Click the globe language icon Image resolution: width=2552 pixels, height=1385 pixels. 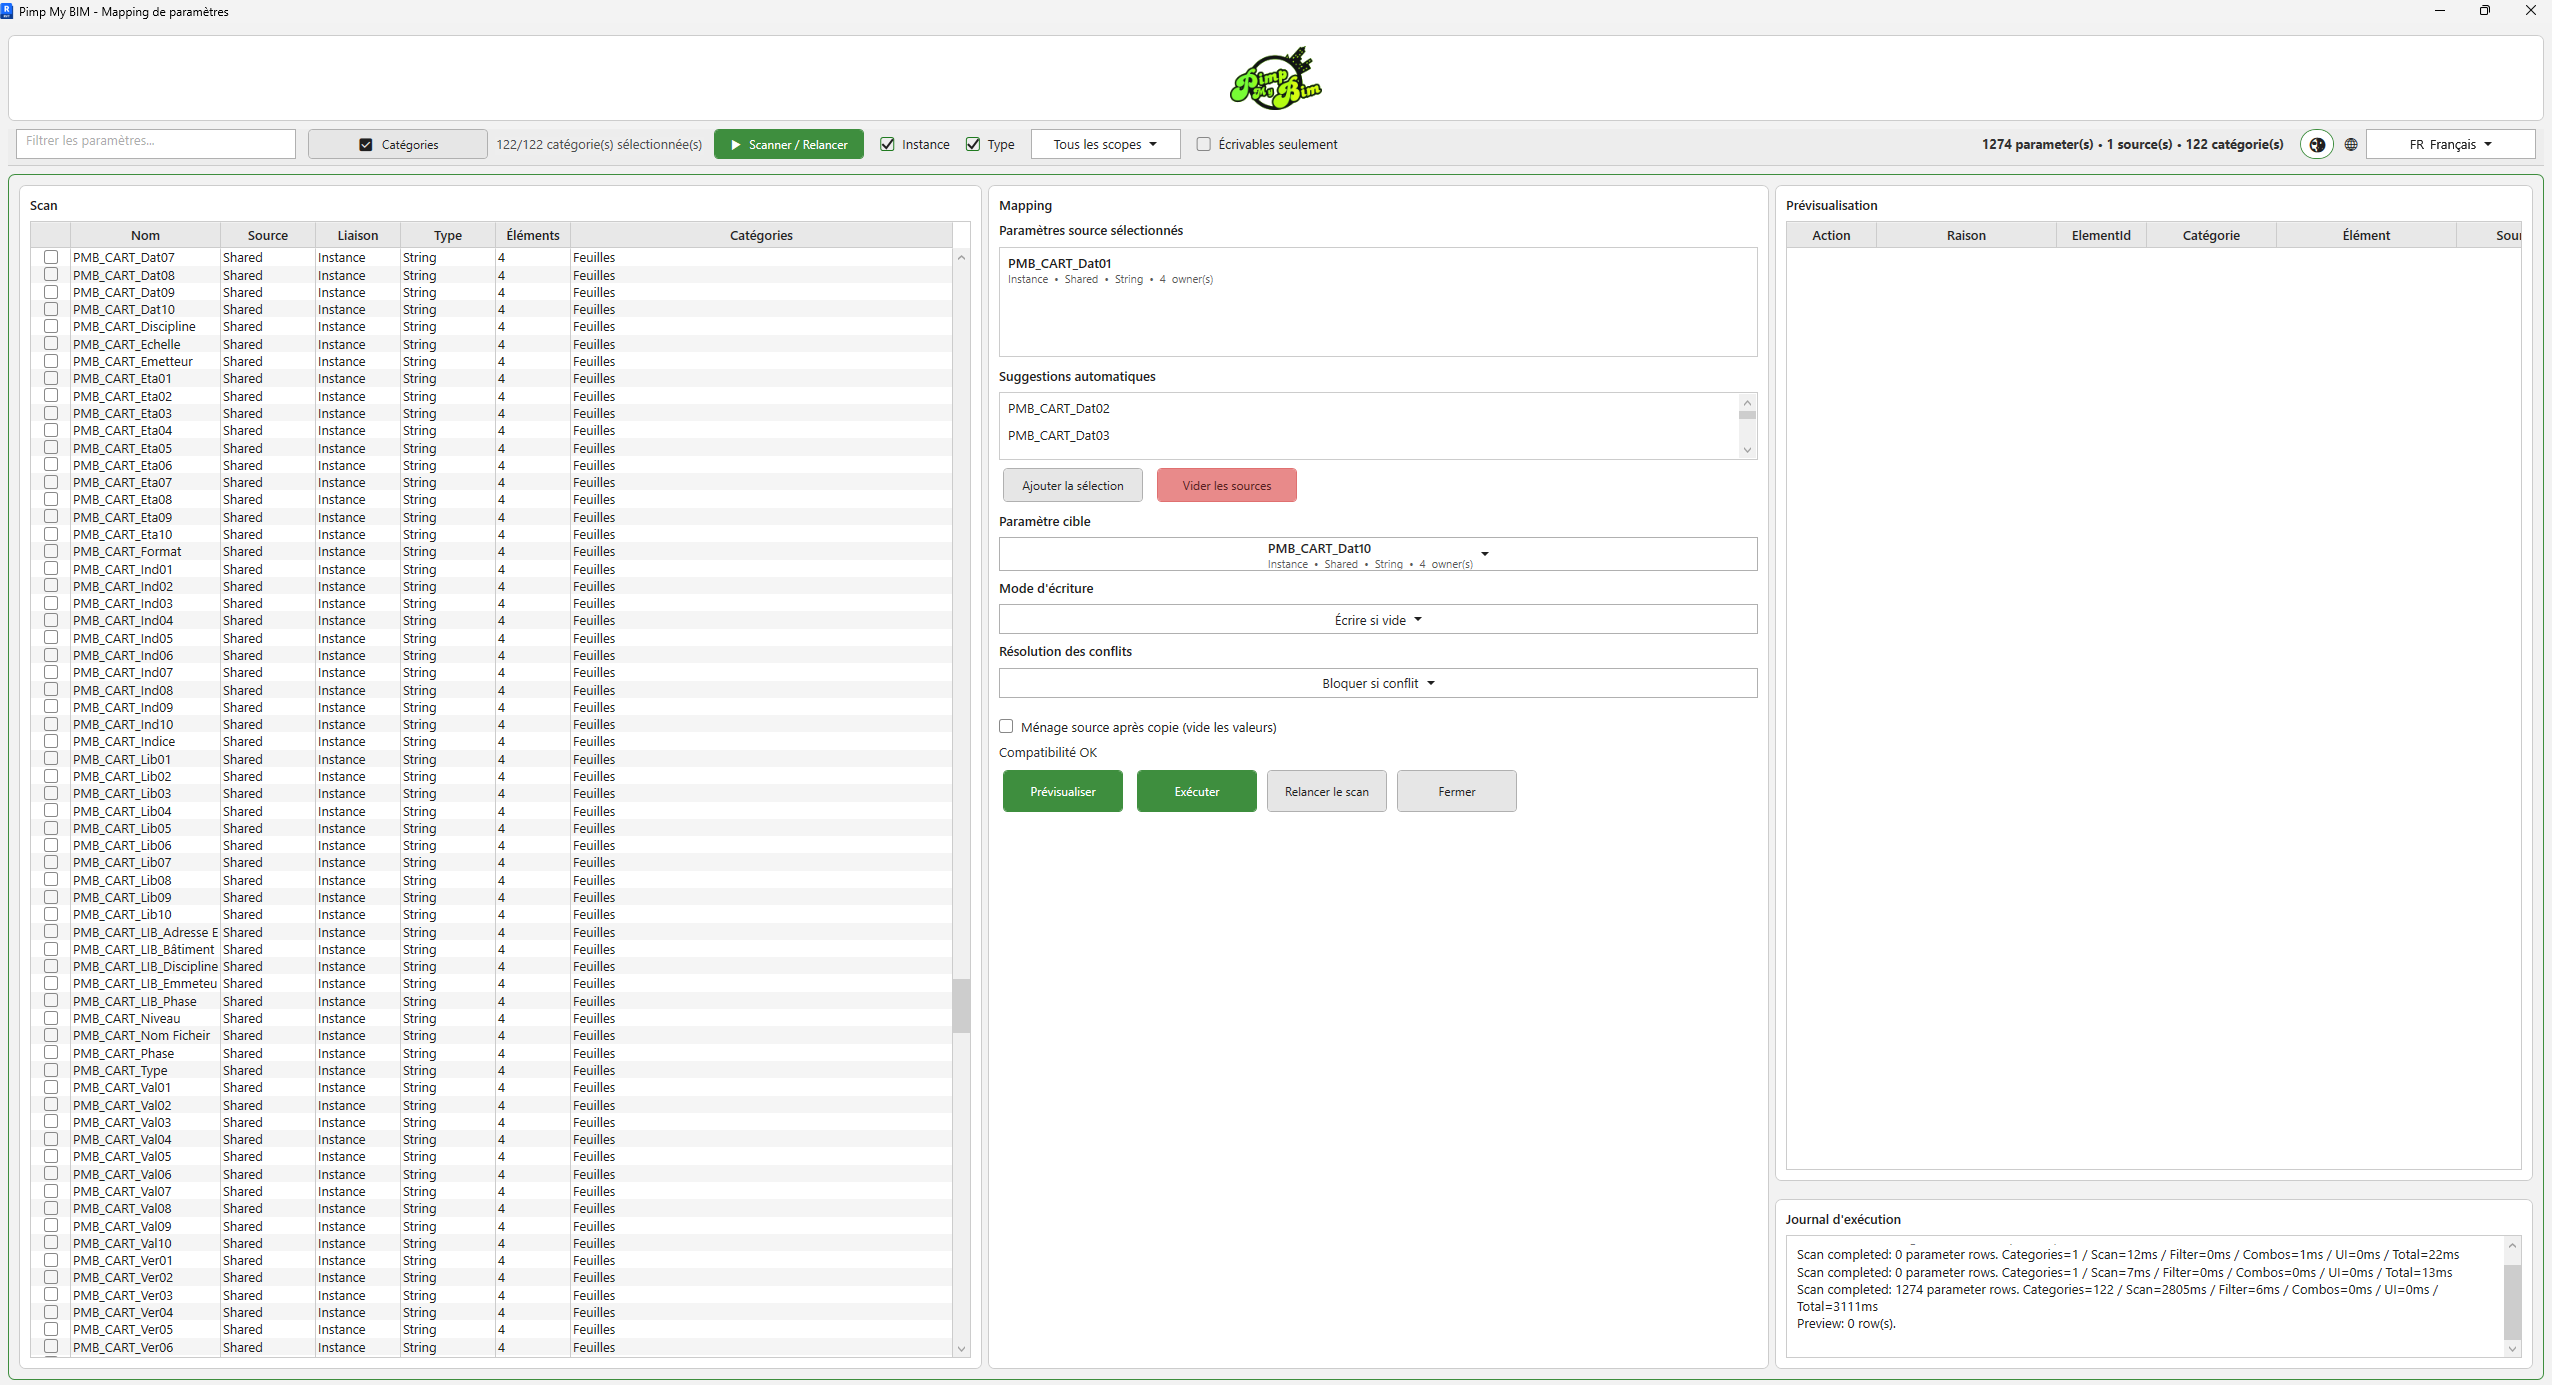coord(2351,144)
